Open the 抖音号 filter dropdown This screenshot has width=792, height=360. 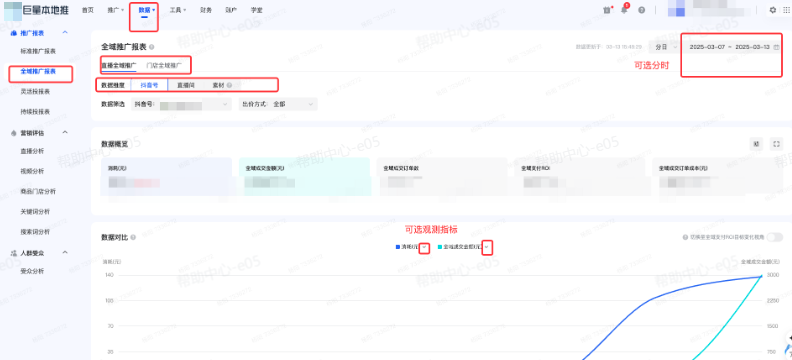pos(181,104)
